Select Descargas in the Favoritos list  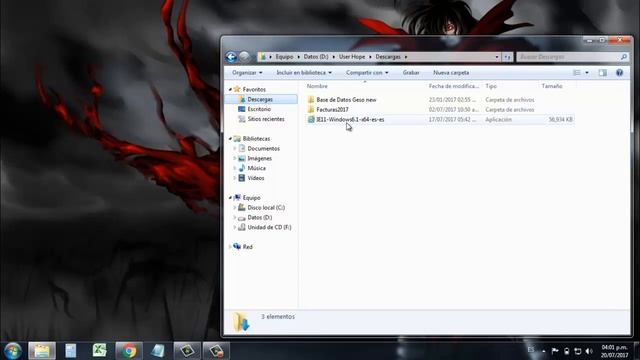click(x=261, y=99)
